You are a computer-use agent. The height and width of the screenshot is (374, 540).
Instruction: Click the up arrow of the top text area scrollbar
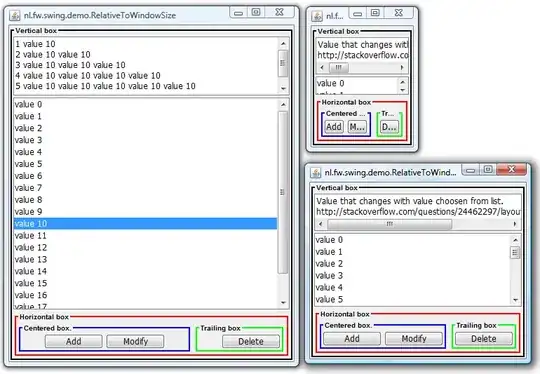coord(283,44)
